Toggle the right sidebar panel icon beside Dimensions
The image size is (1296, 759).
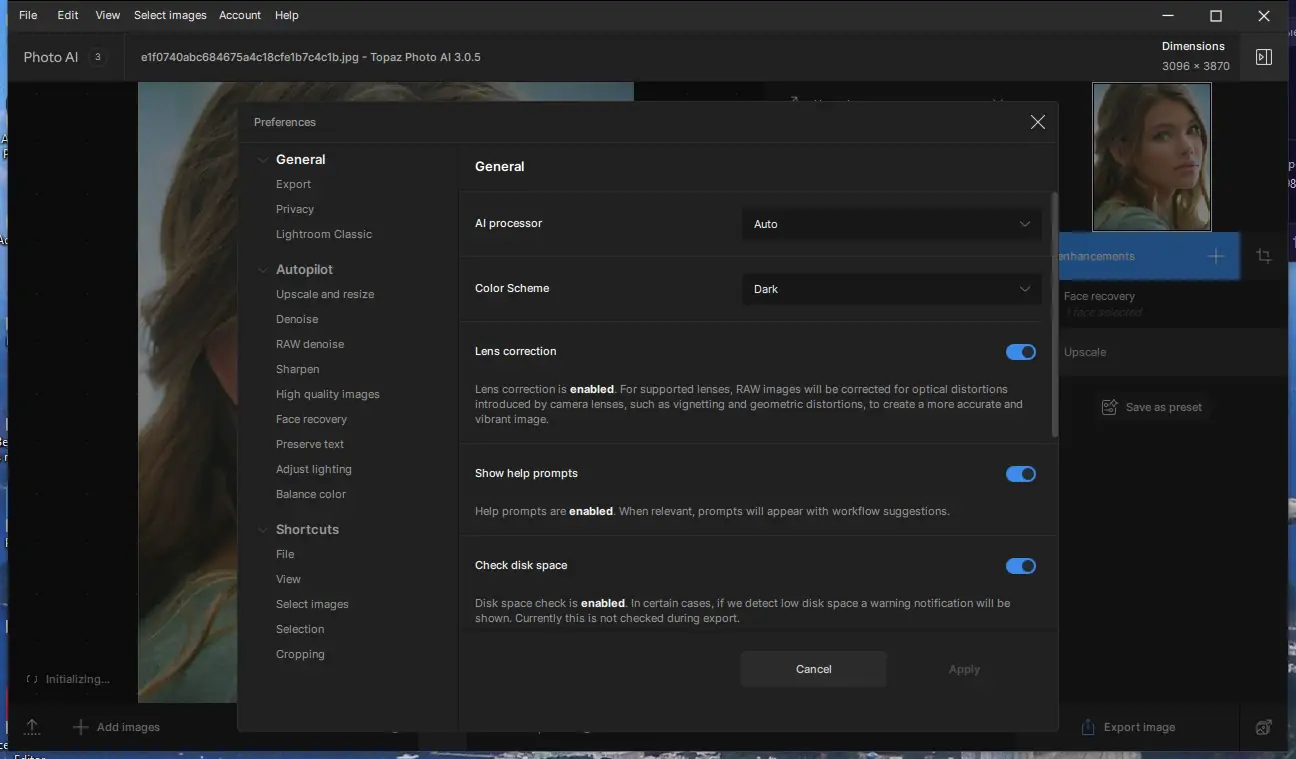(x=1264, y=57)
